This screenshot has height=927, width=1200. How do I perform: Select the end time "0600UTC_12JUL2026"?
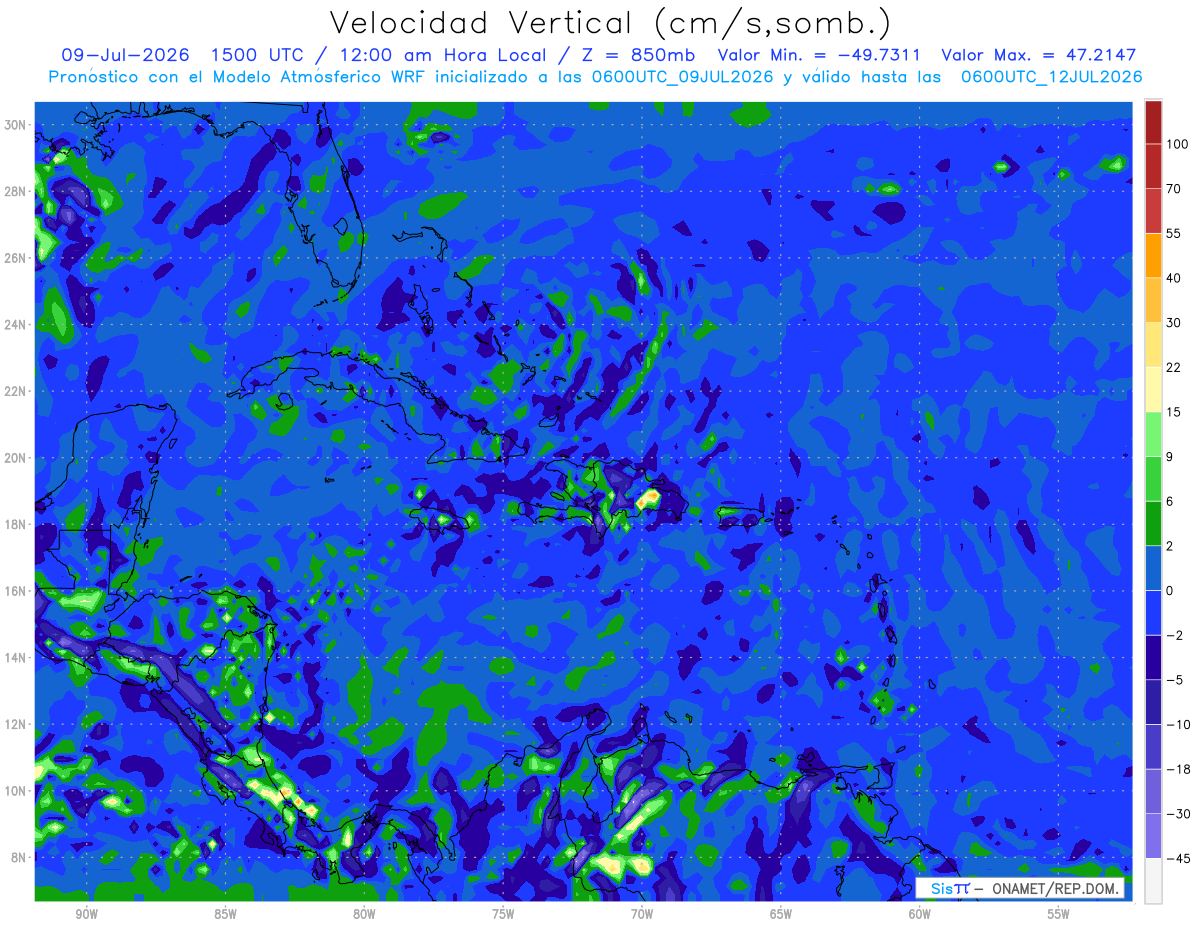(x=1051, y=77)
